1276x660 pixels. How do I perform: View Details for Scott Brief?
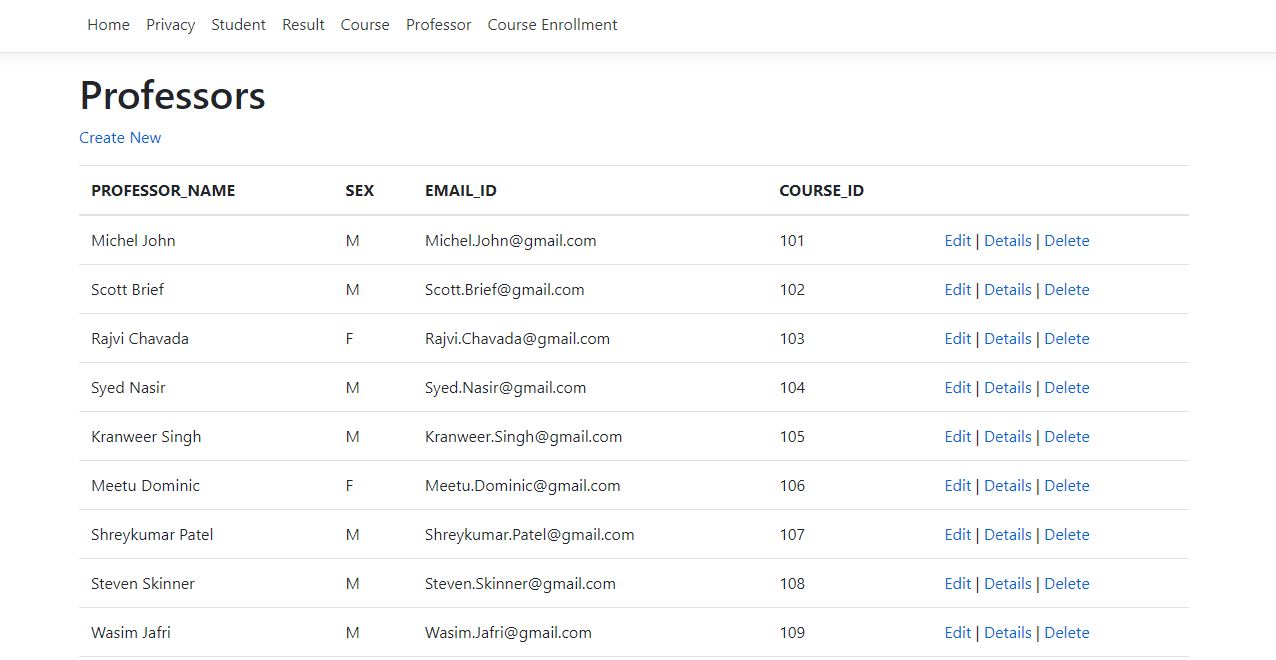point(1007,289)
